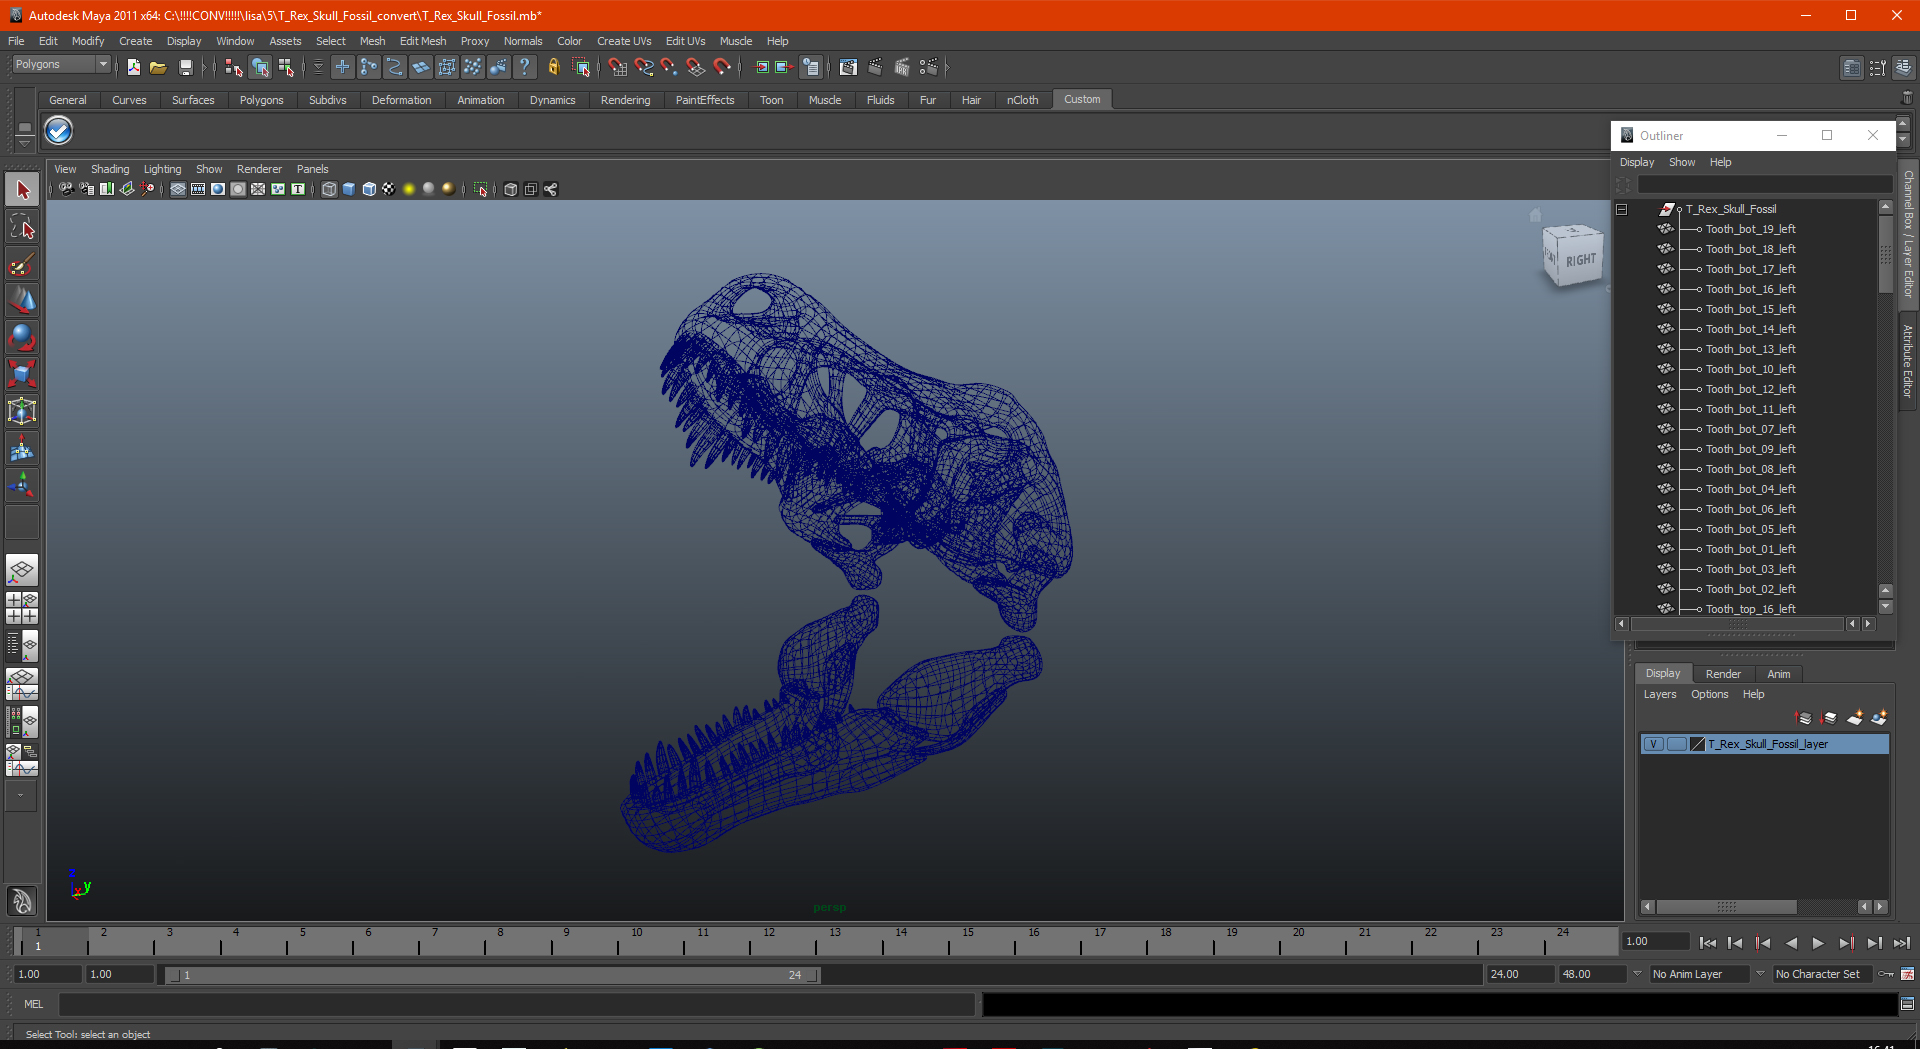Choose the Paint Selection brush tool

pyautogui.click(x=22, y=264)
